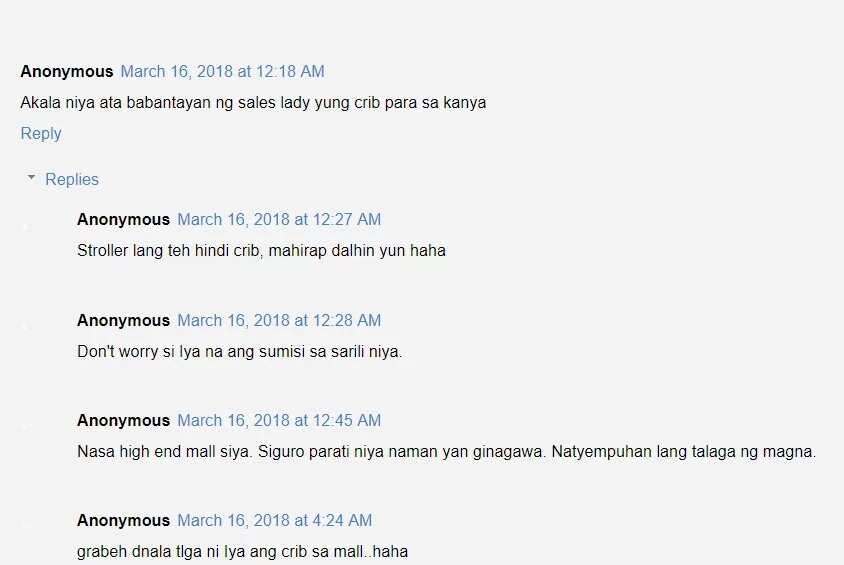Click the Anonymous author of 4:24 AM reply
Viewport: 844px width, 565px height.
click(x=123, y=520)
